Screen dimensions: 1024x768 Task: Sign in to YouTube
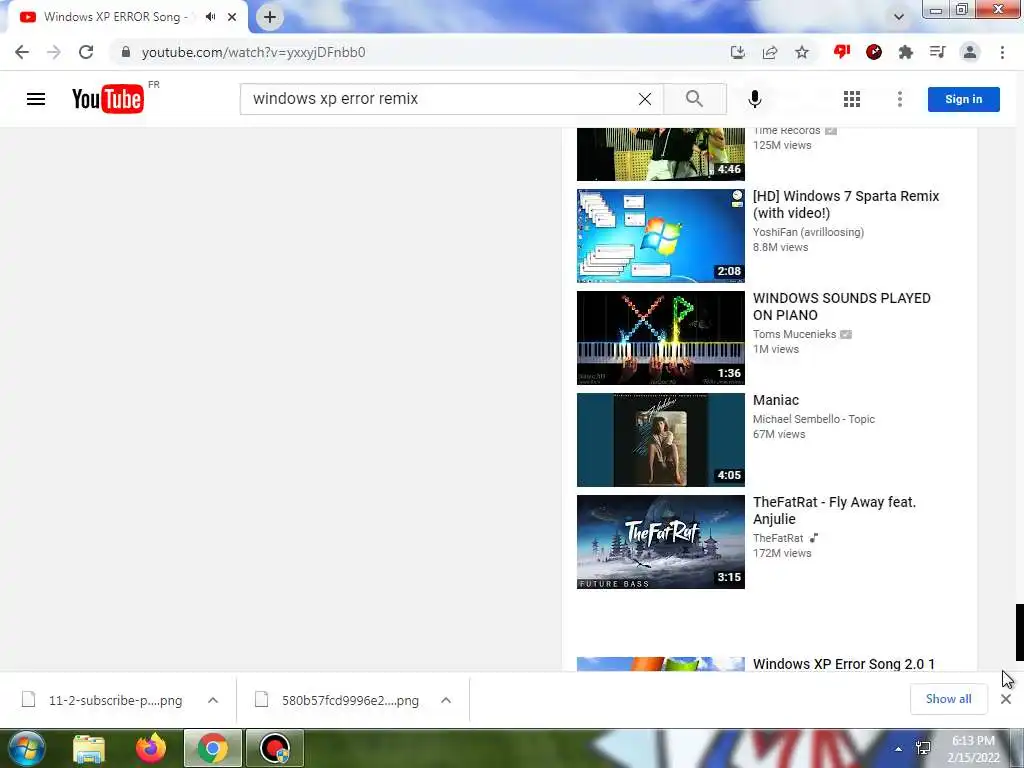(x=963, y=99)
